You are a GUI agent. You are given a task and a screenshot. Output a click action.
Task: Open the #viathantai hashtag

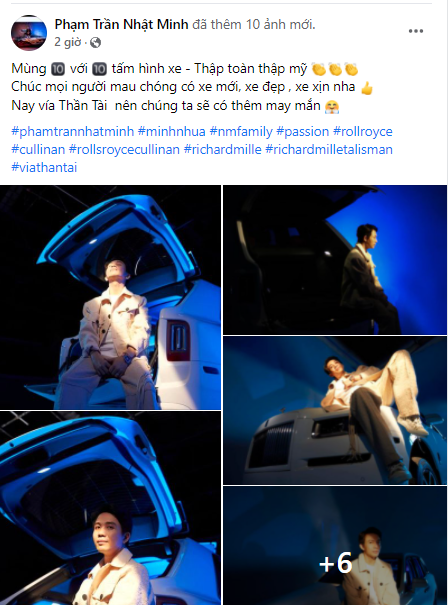pyautogui.click(x=44, y=167)
